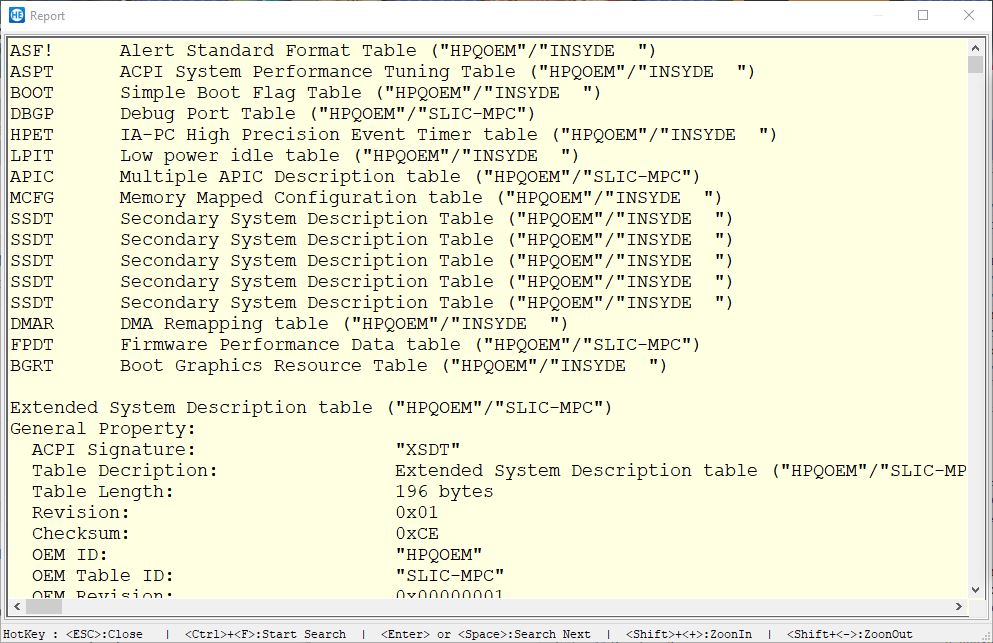Click the ZoonIn hotkey hint
Screen dimensions: 993x643
click(x=688, y=634)
